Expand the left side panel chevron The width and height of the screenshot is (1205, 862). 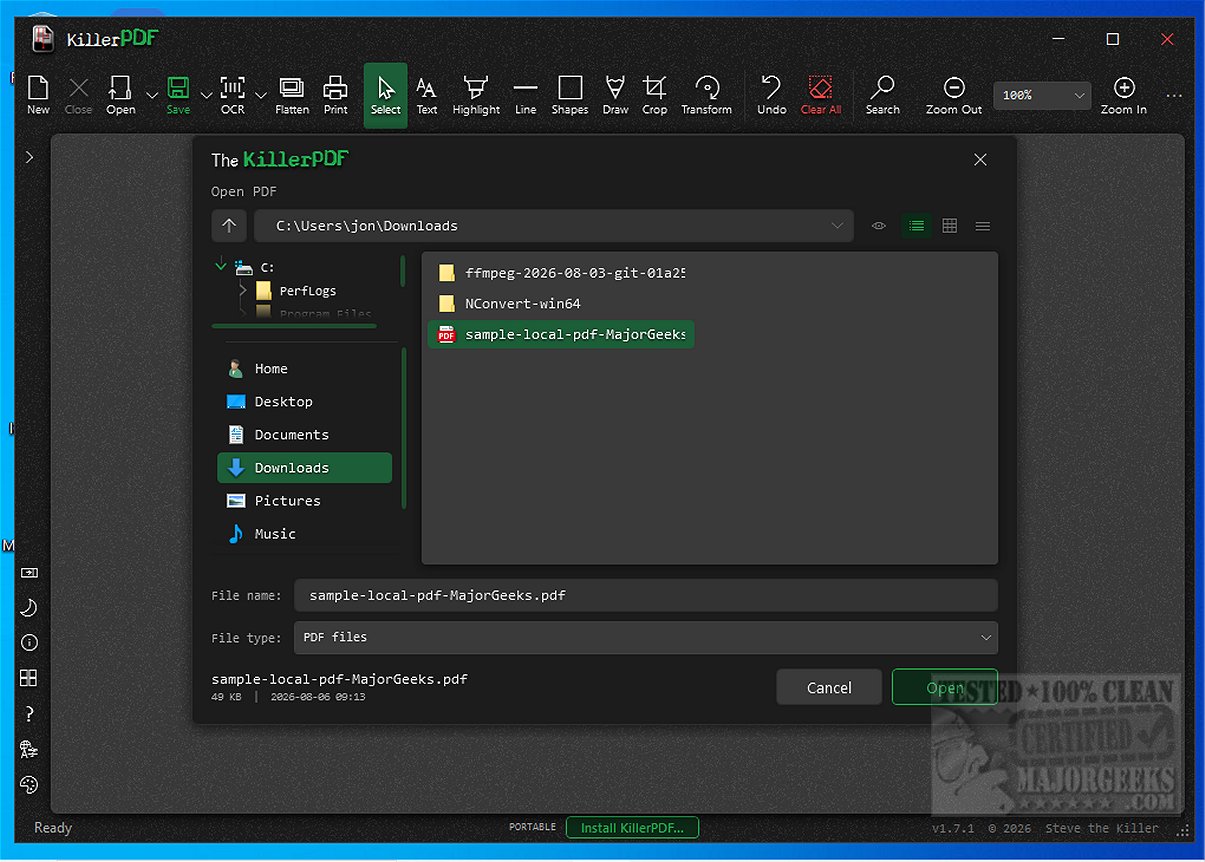click(x=30, y=157)
